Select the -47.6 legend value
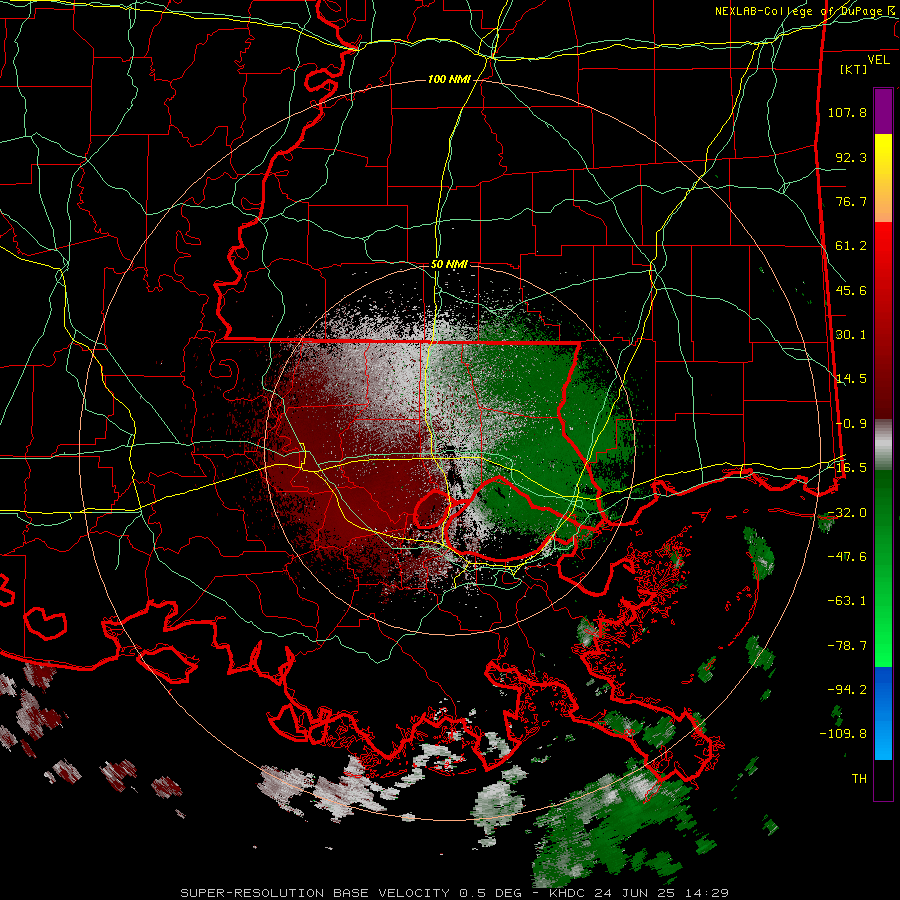The height and width of the screenshot is (900, 900). pyautogui.click(x=847, y=557)
